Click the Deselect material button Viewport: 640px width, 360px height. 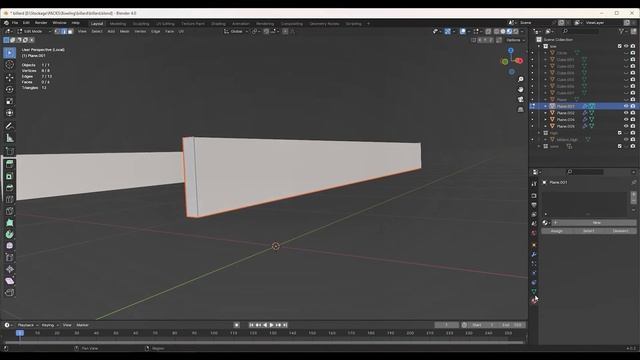621,231
